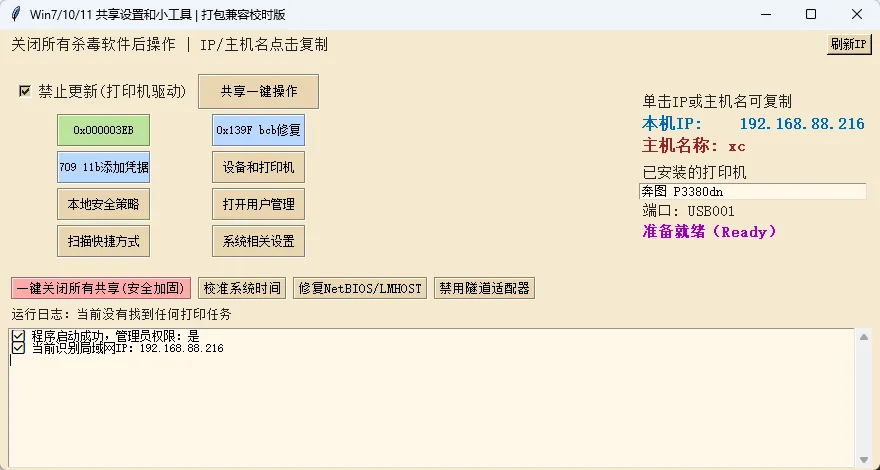Maximize the window
This screenshot has height=470, width=880.
point(811,15)
